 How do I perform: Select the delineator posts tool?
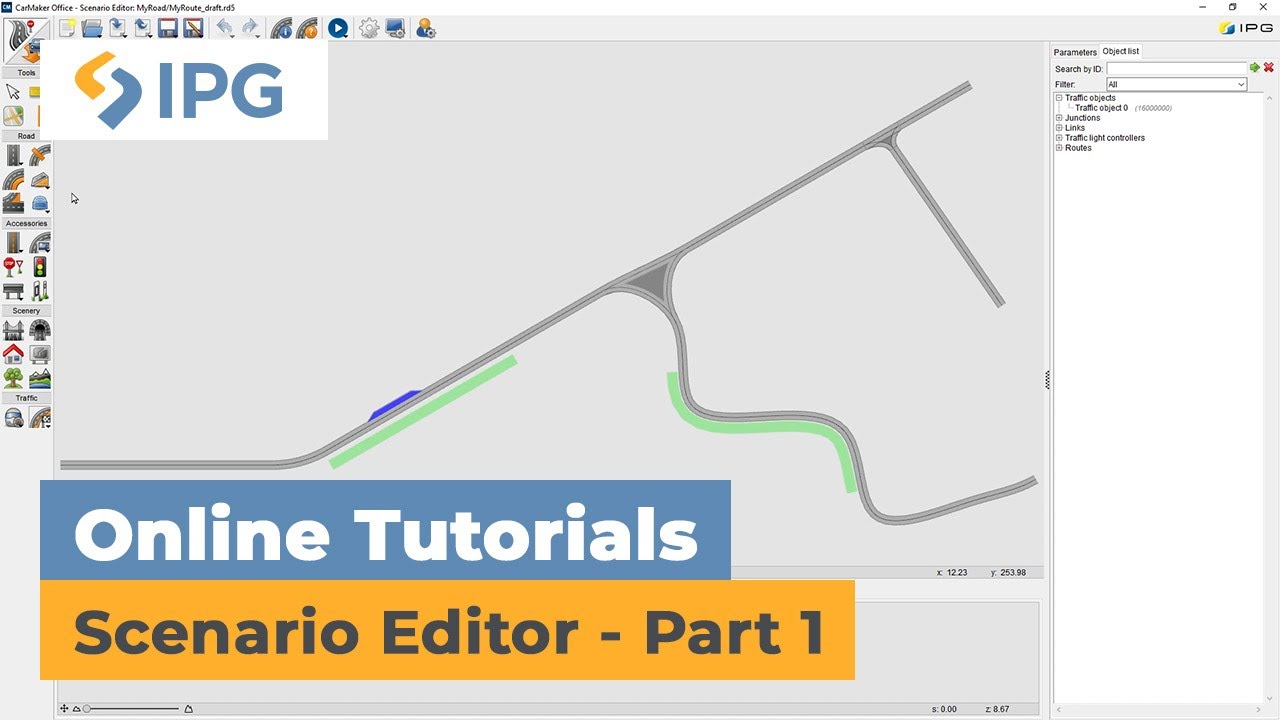pos(40,291)
